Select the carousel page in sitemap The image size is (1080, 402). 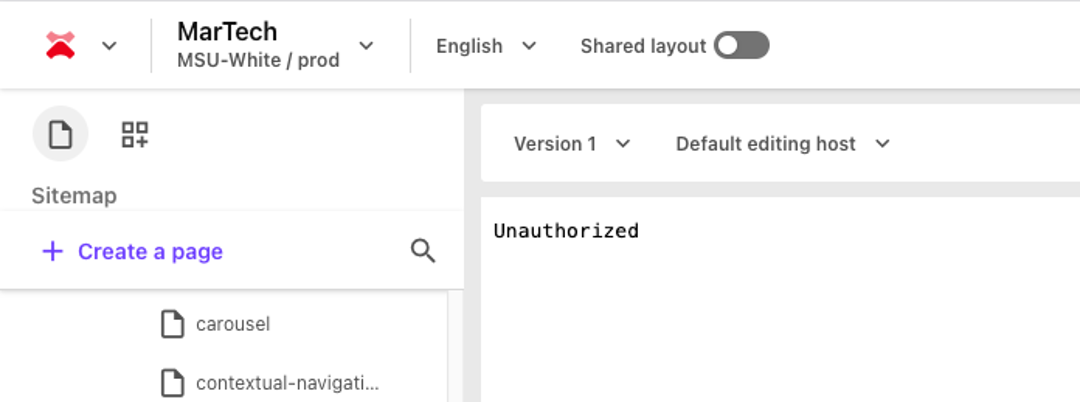pyautogui.click(x=233, y=324)
